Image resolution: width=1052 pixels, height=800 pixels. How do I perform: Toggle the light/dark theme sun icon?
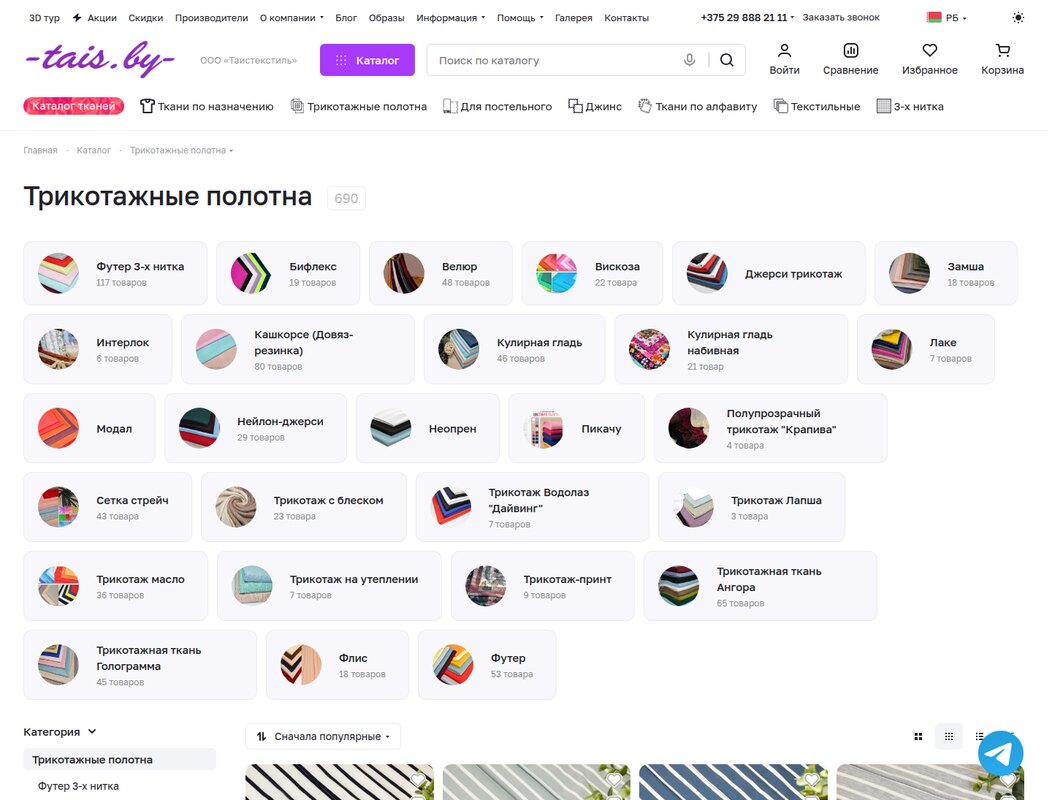click(1018, 17)
